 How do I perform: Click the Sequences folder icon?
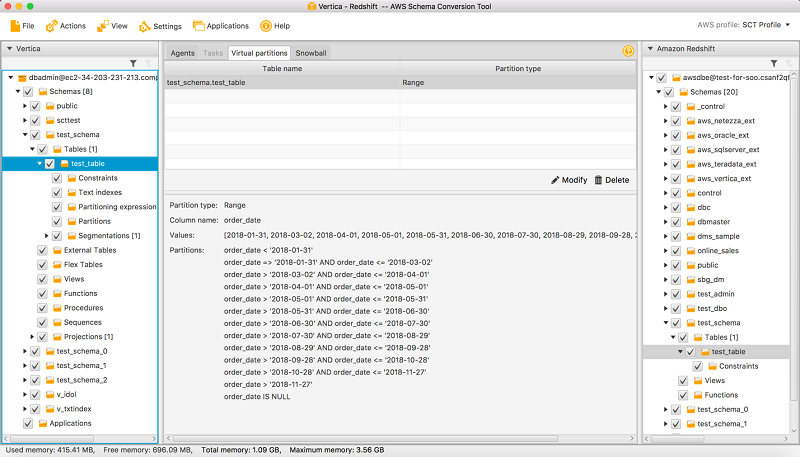point(58,322)
